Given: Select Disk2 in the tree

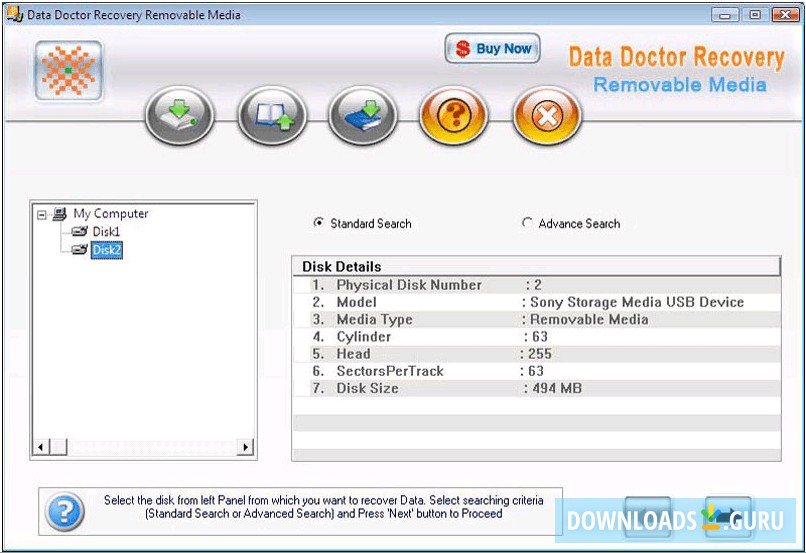Looking at the screenshot, I should tap(107, 250).
